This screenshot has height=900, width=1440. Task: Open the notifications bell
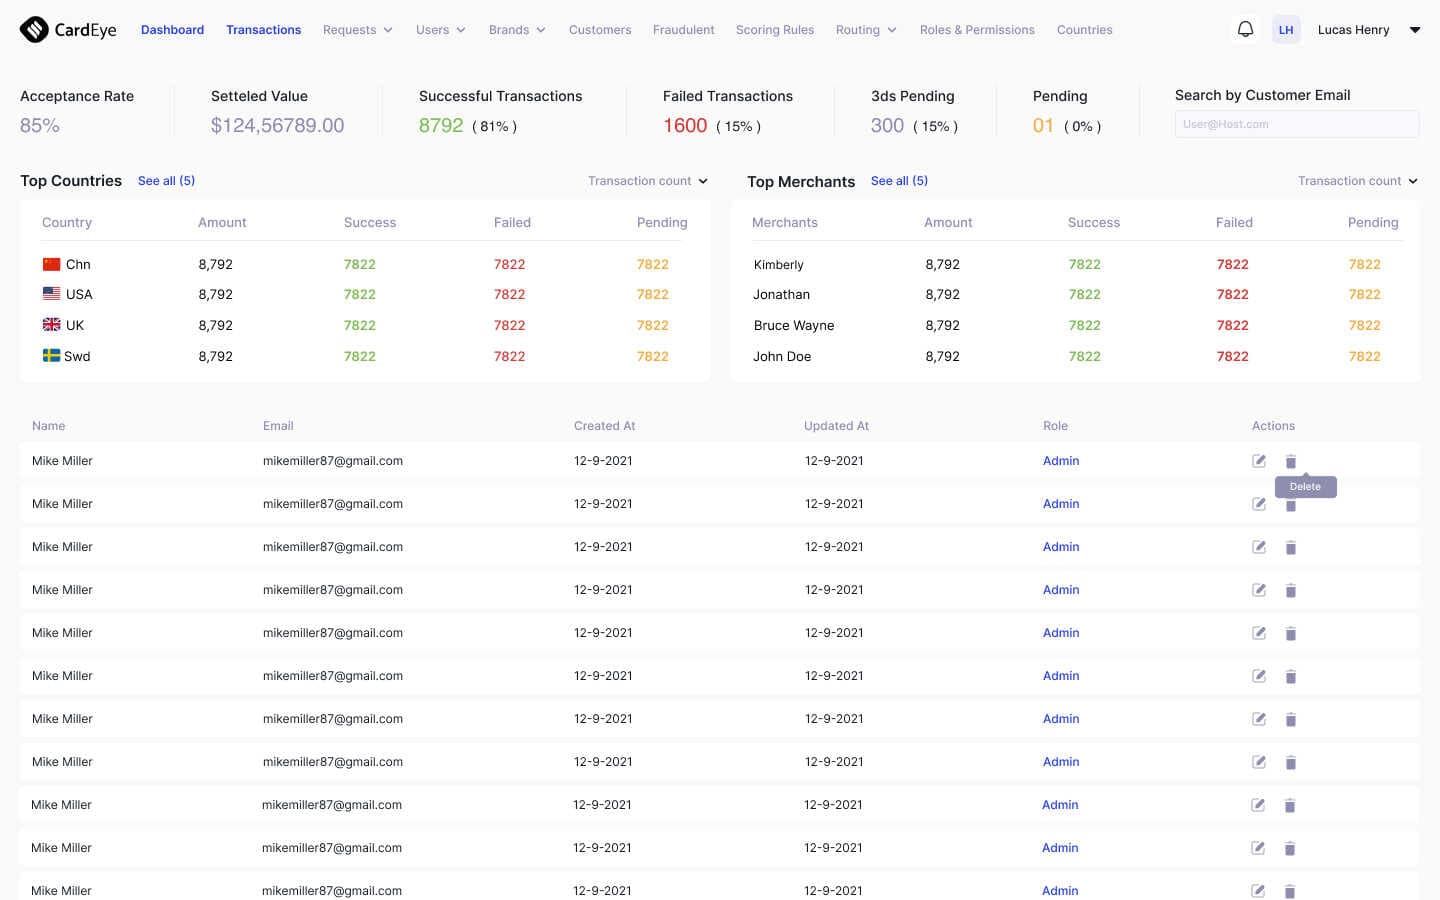tap(1245, 29)
